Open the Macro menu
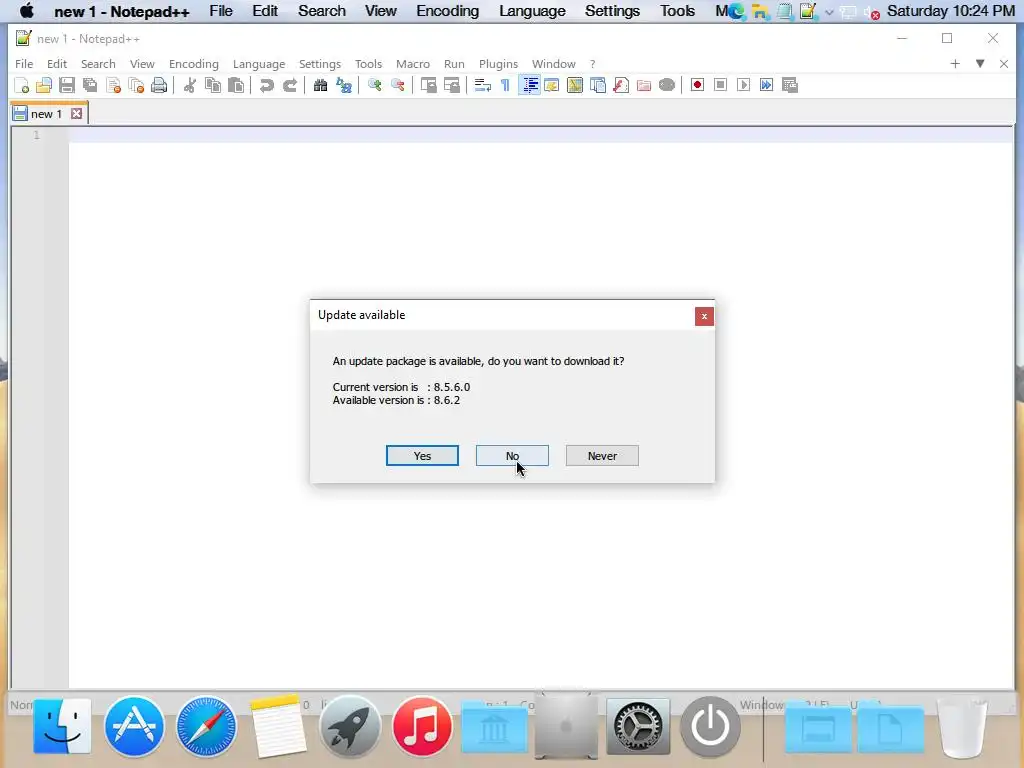The width and height of the screenshot is (1024, 768). tap(413, 64)
